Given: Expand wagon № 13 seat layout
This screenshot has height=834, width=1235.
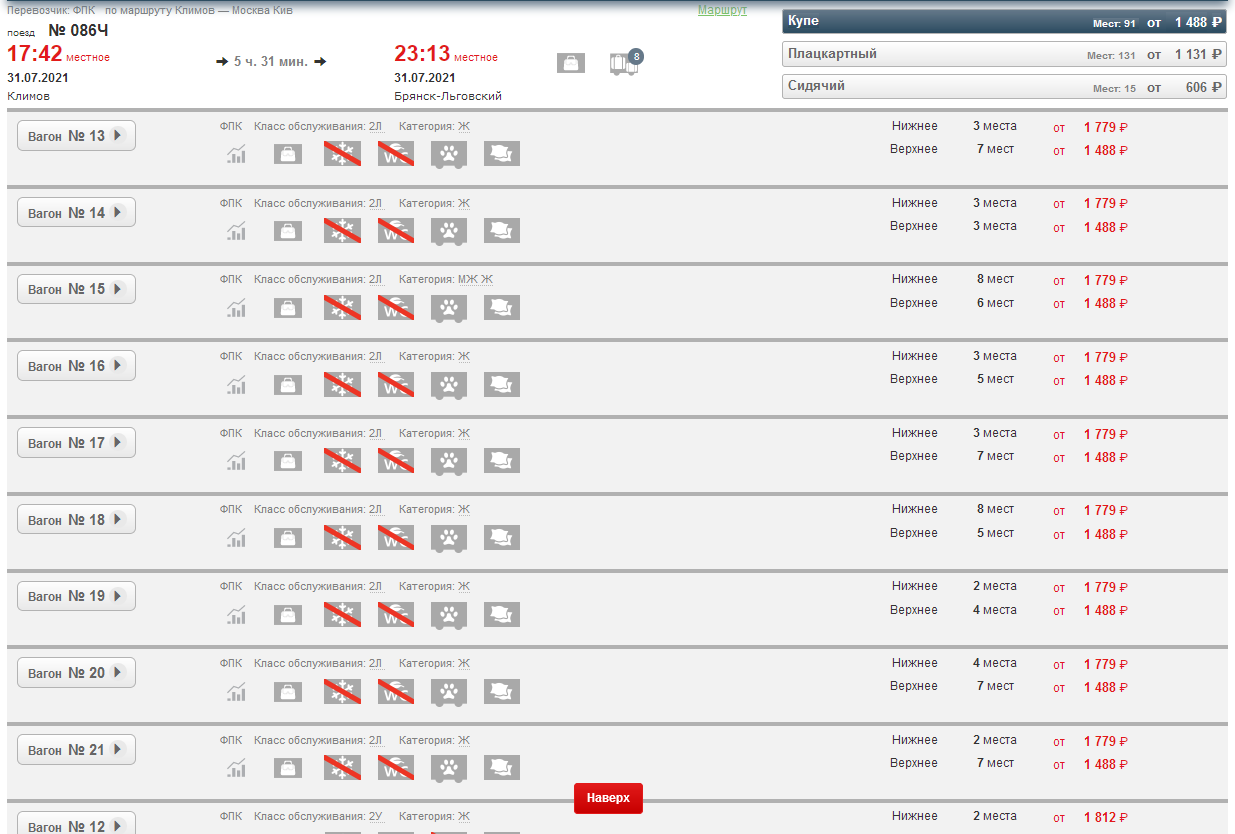Looking at the screenshot, I should coord(76,136).
